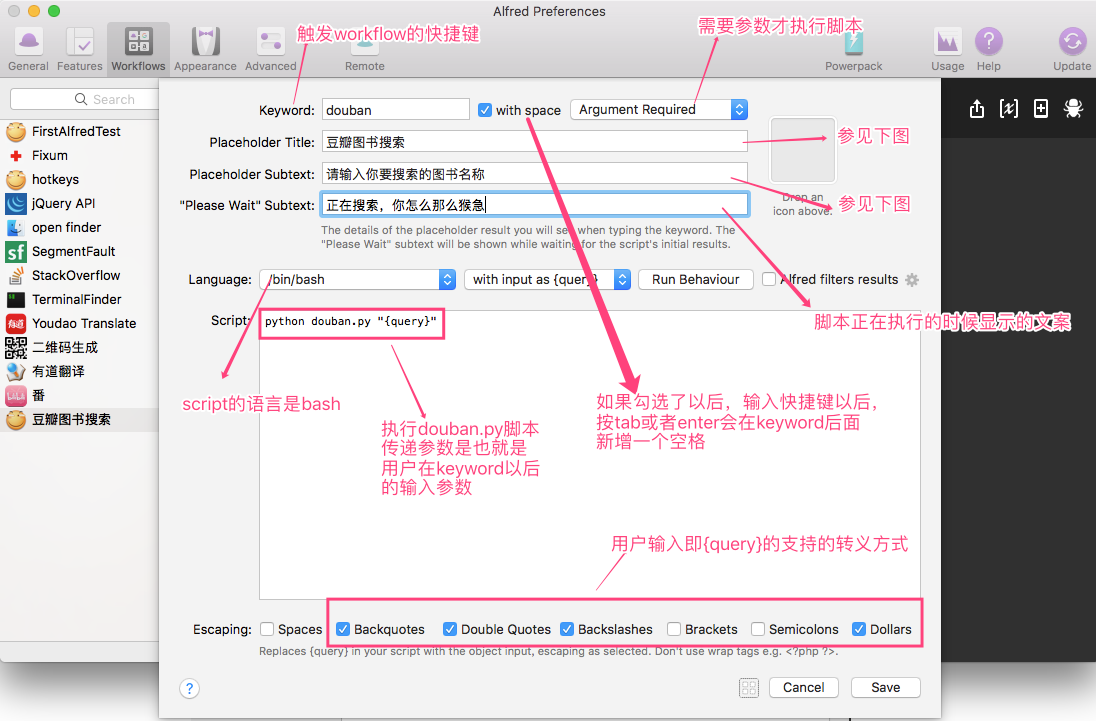This screenshot has height=721, width=1096.
Task: Click the Save button
Action: click(886, 687)
